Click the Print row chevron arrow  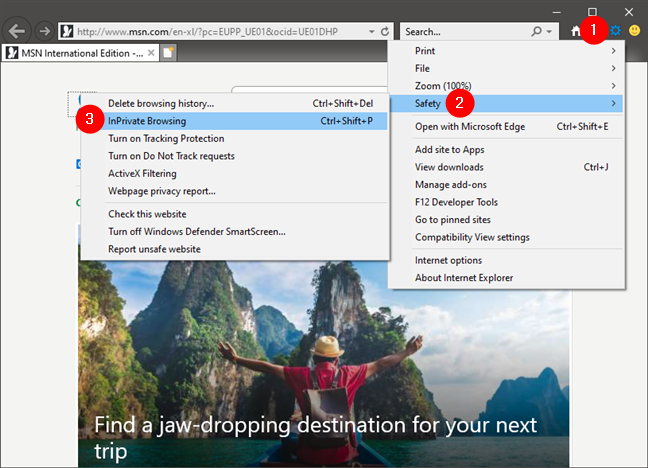614,51
